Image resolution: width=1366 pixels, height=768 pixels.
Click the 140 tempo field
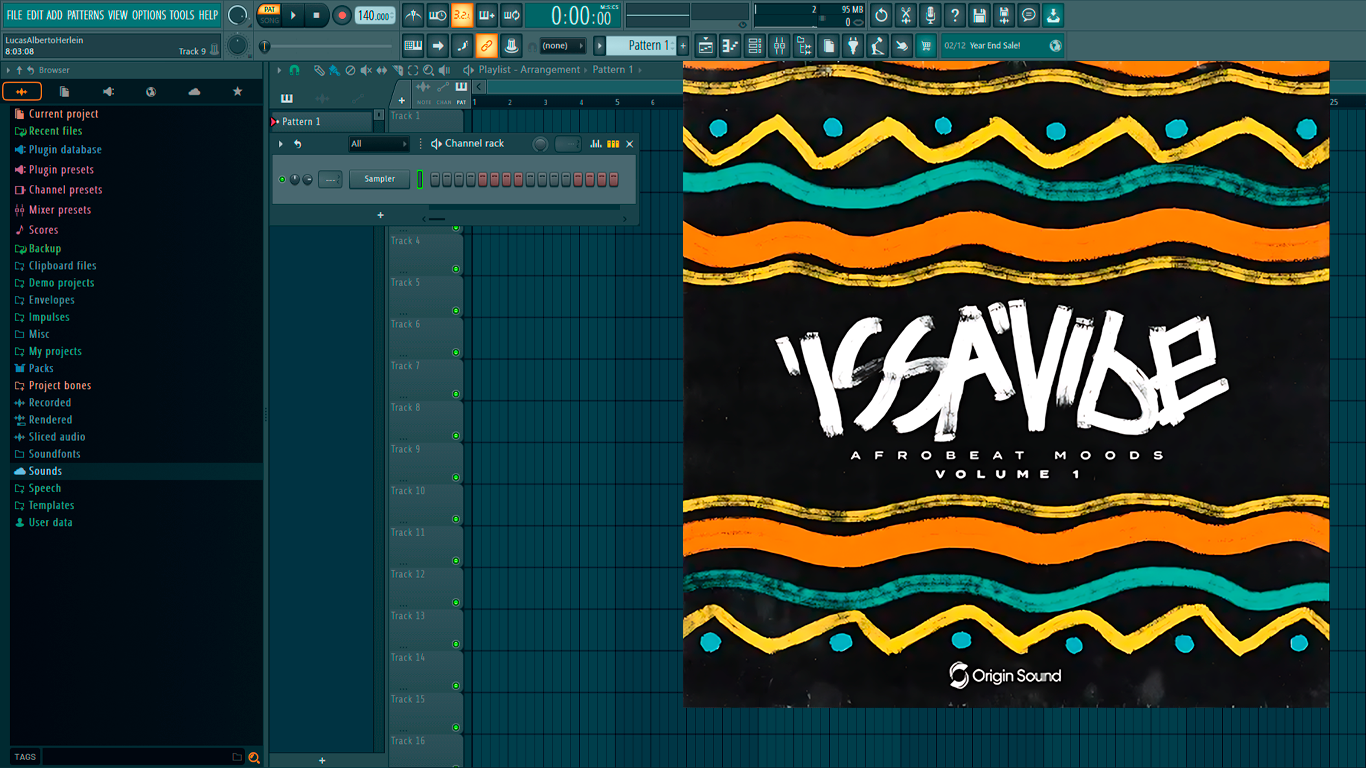click(375, 15)
